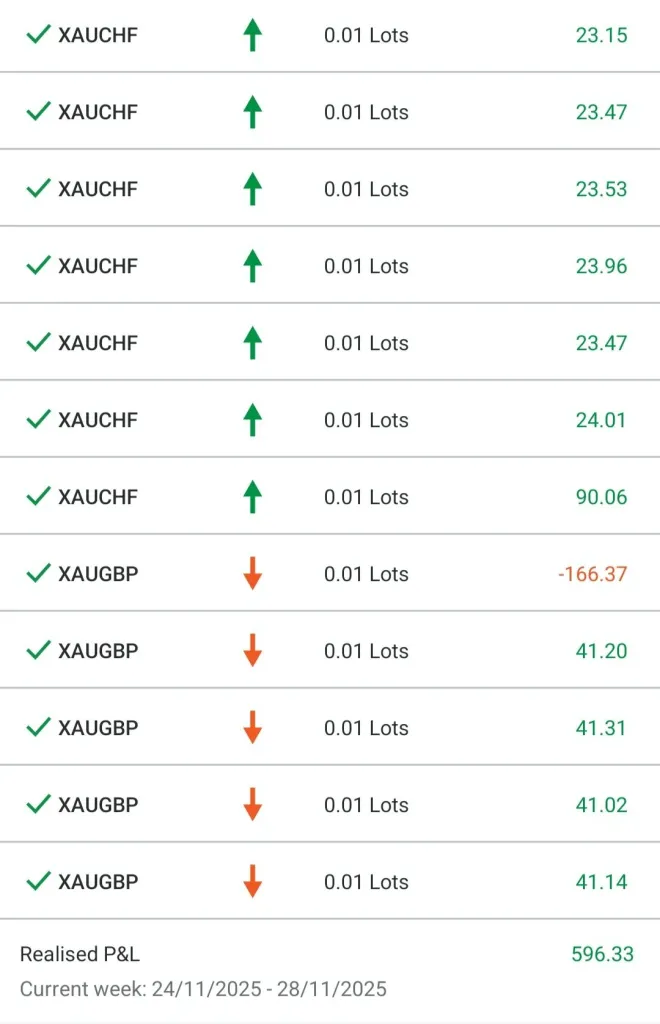Click the XAUCHF symbol in the 24.01 row
This screenshot has width=660, height=1024.
[x=98, y=420]
